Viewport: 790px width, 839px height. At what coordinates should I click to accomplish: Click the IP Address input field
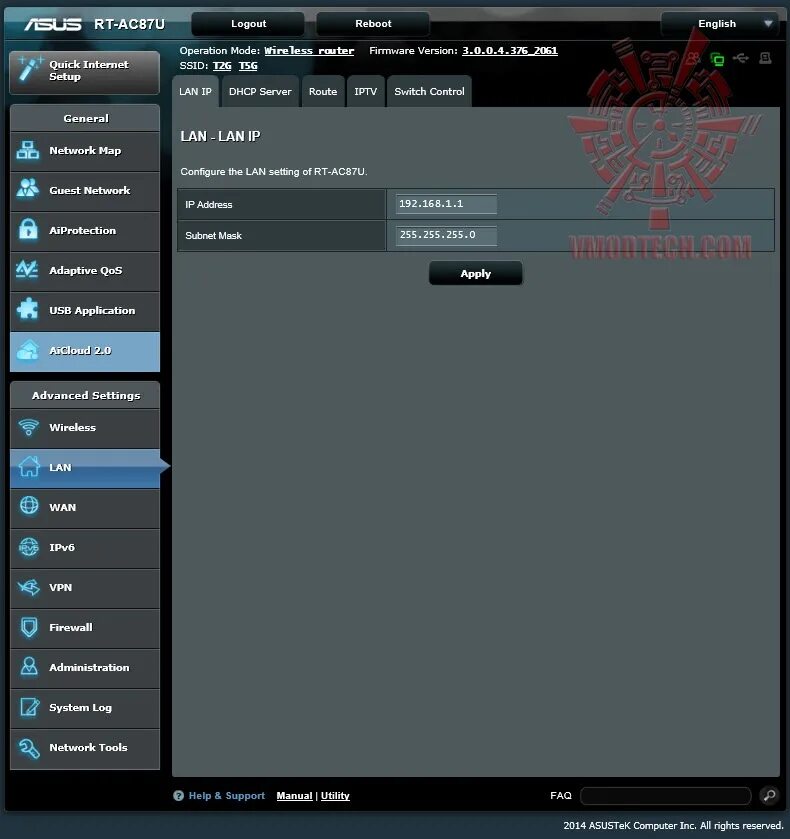(x=446, y=204)
